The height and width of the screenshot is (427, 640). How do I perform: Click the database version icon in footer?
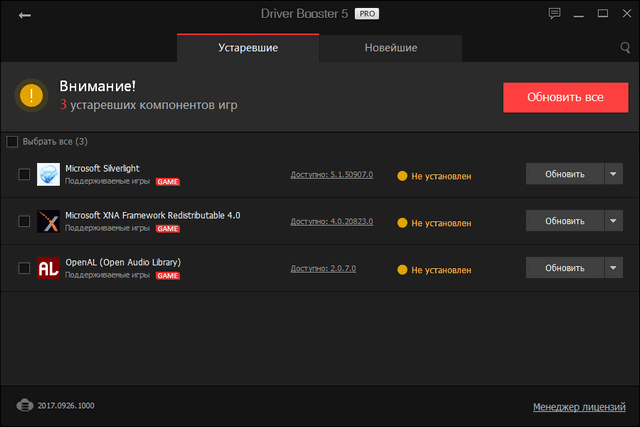click(x=25, y=405)
